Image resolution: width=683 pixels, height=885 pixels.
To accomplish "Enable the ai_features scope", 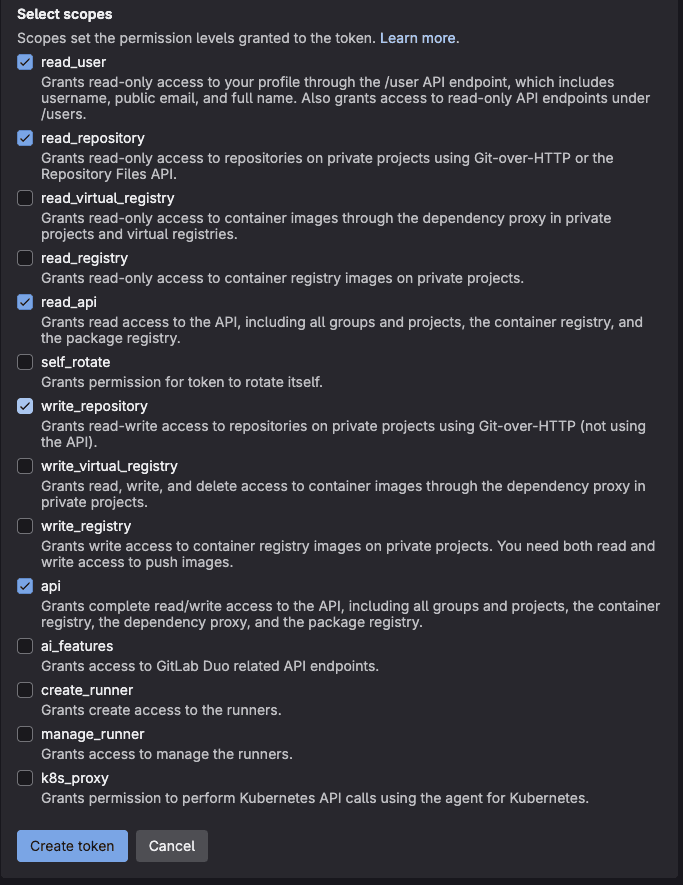I will point(25,646).
